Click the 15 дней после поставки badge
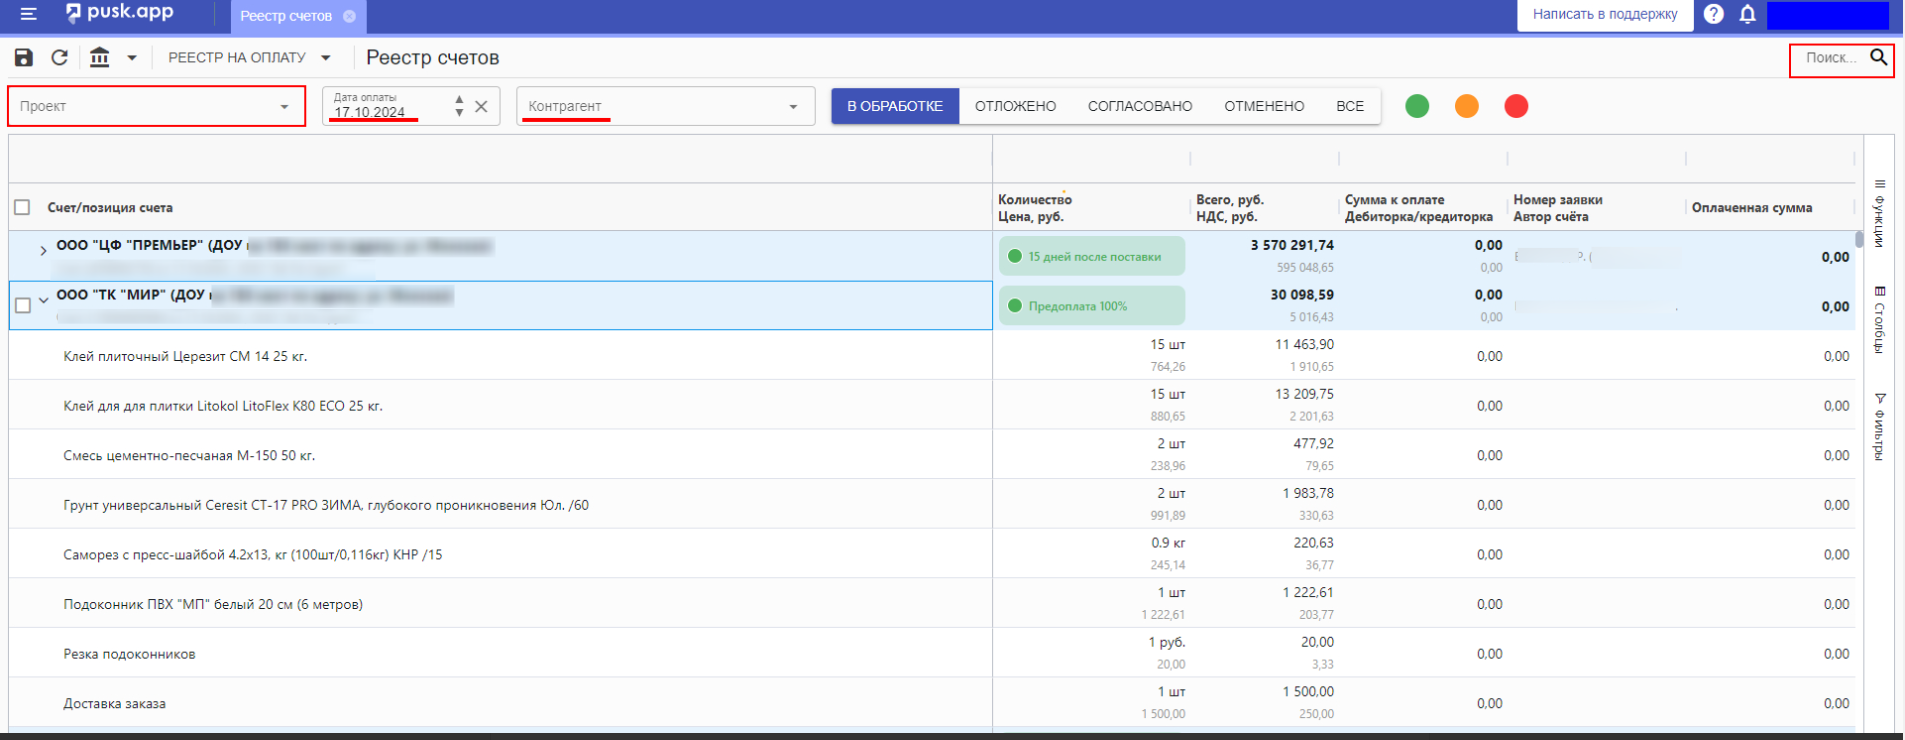The width and height of the screenshot is (1905, 740). pos(1092,256)
